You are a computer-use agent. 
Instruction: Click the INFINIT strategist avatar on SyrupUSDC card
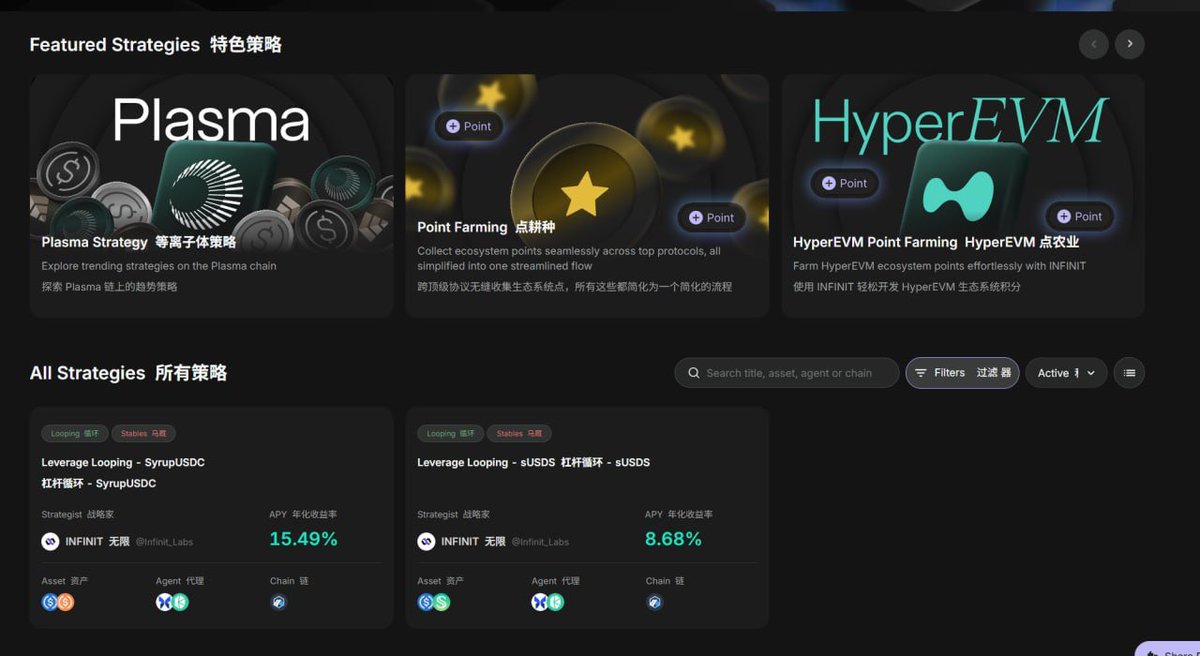click(49, 541)
